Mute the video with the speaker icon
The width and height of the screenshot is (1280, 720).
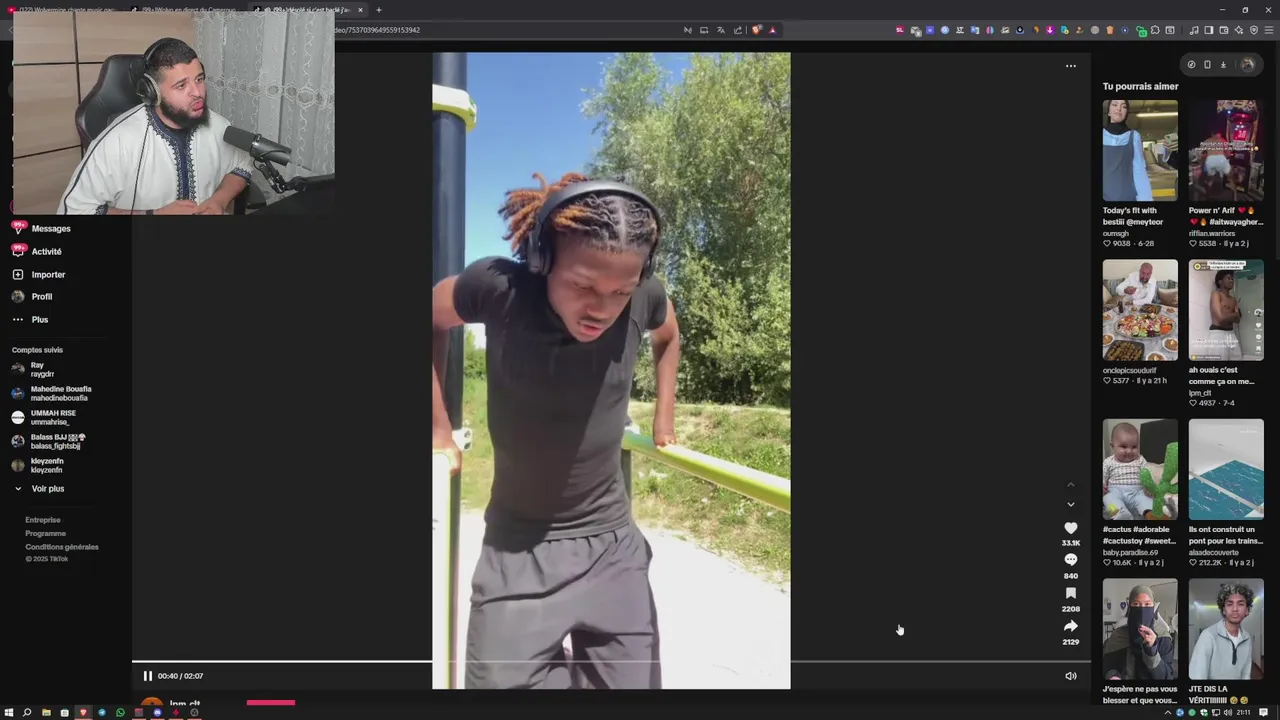(x=1070, y=676)
